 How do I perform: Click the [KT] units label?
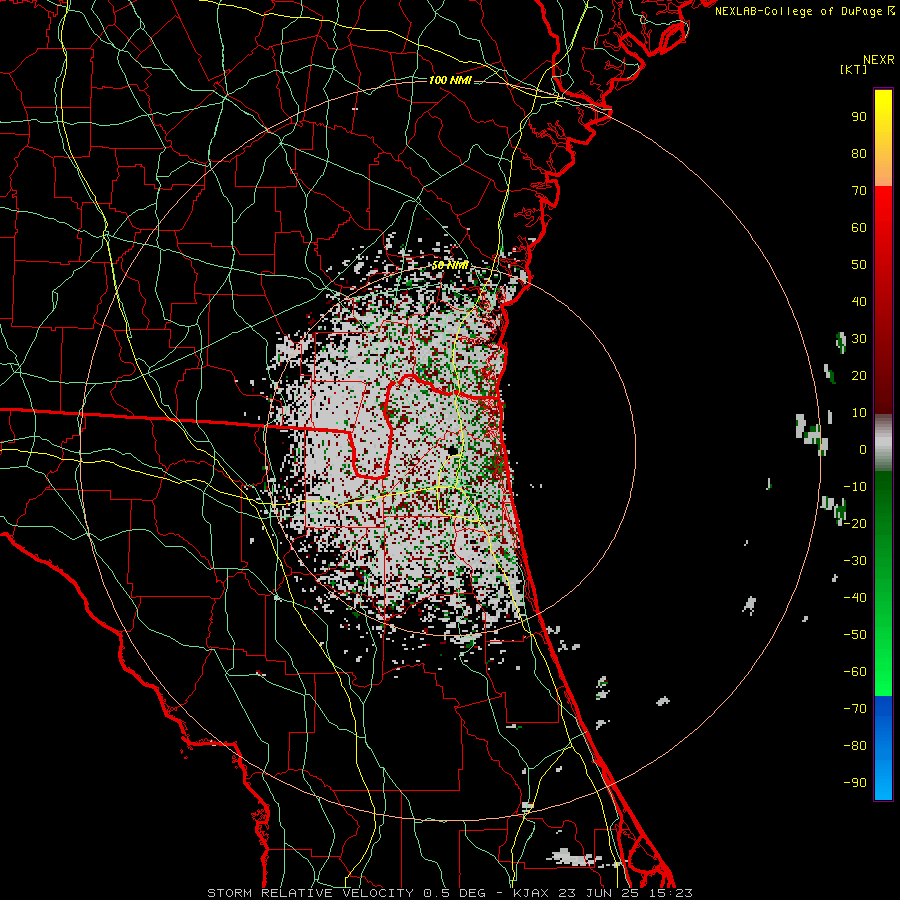pyautogui.click(x=854, y=69)
